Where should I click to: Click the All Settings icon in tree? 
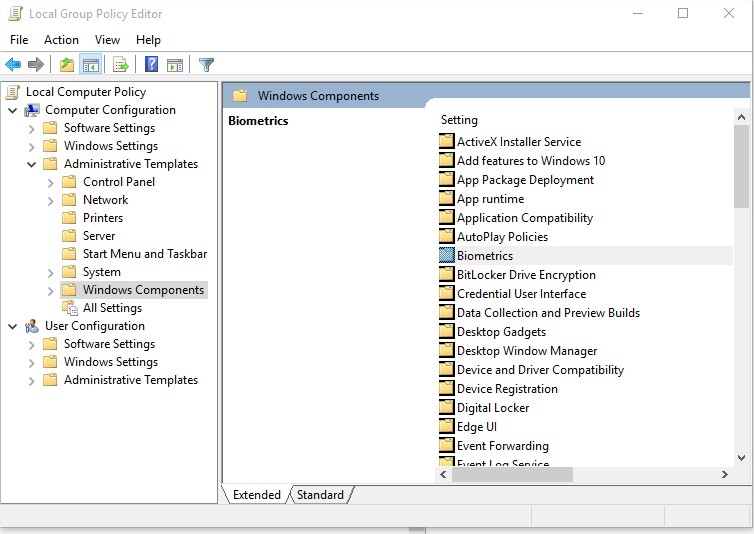point(70,308)
